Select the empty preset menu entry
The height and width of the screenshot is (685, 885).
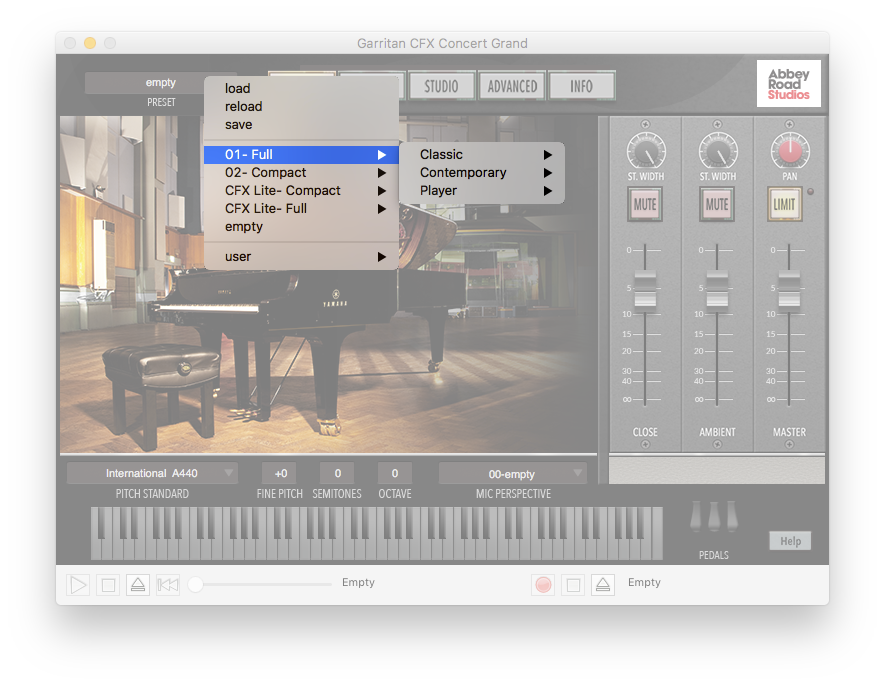(x=301, y=227)
